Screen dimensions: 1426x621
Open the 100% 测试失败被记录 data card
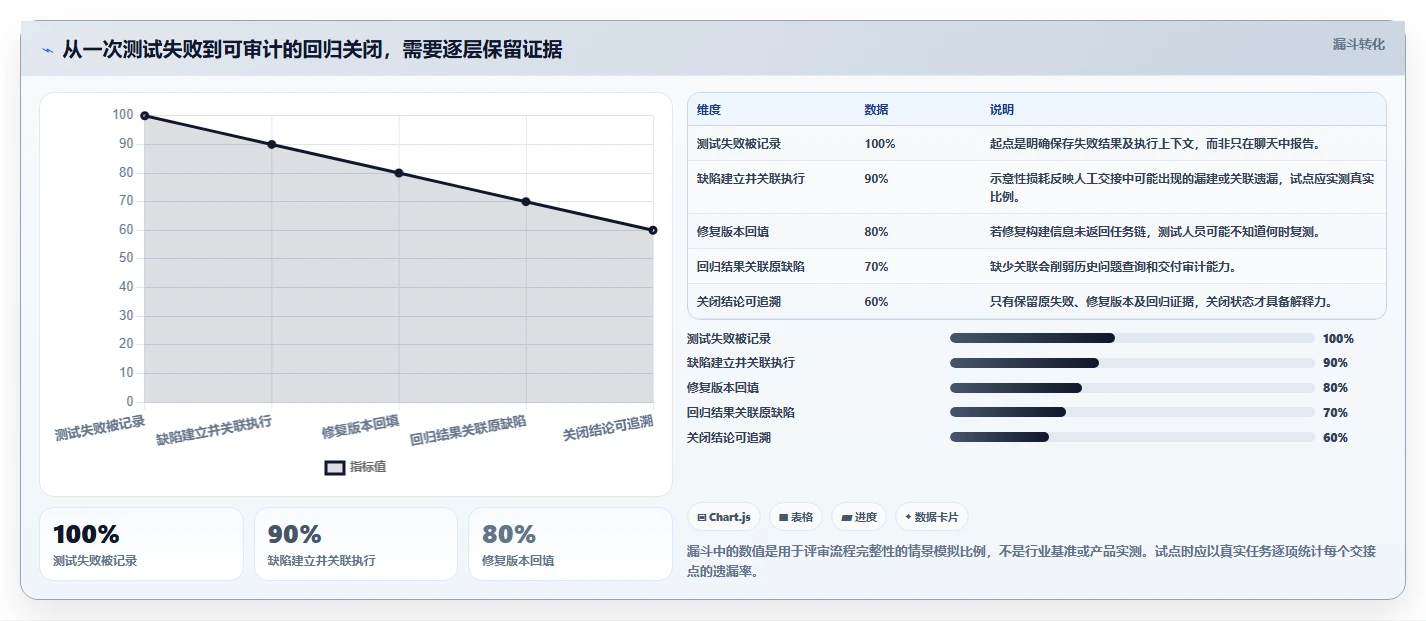[141, 544]
